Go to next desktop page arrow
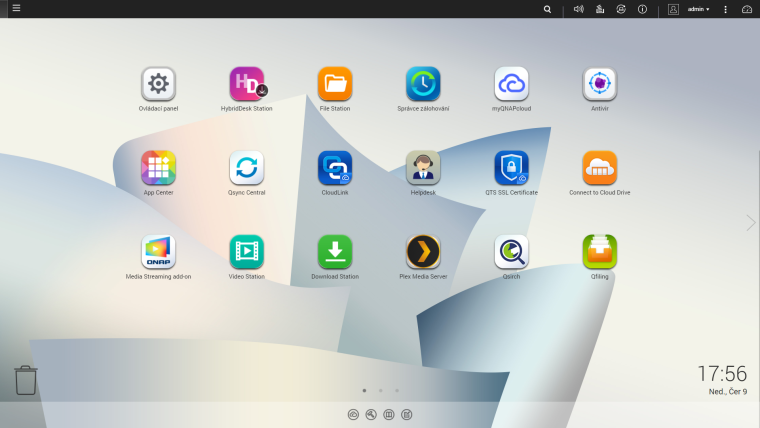Viewport: 760px width, 428px height. tap(751, 222)
